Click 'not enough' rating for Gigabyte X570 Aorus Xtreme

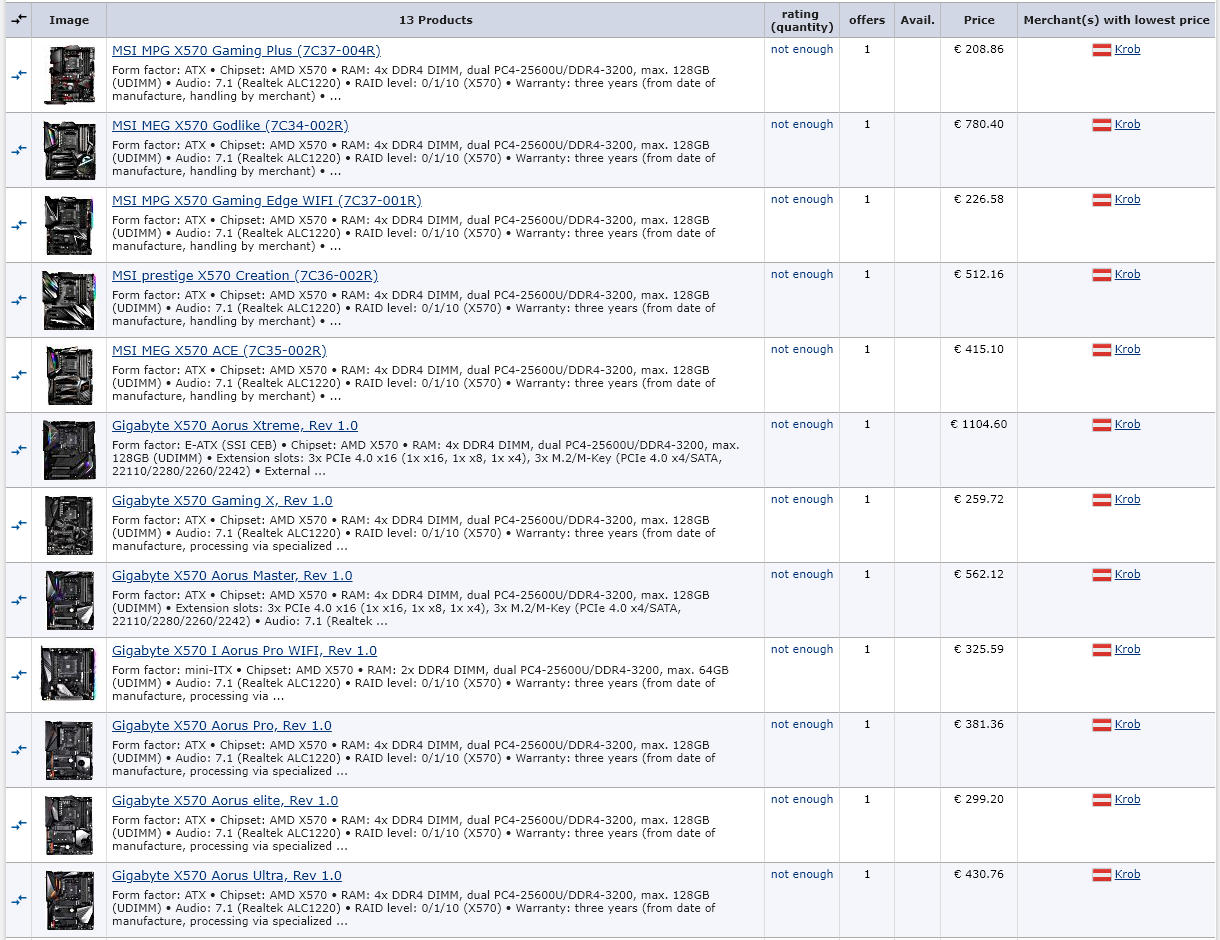tap(802, 425)
